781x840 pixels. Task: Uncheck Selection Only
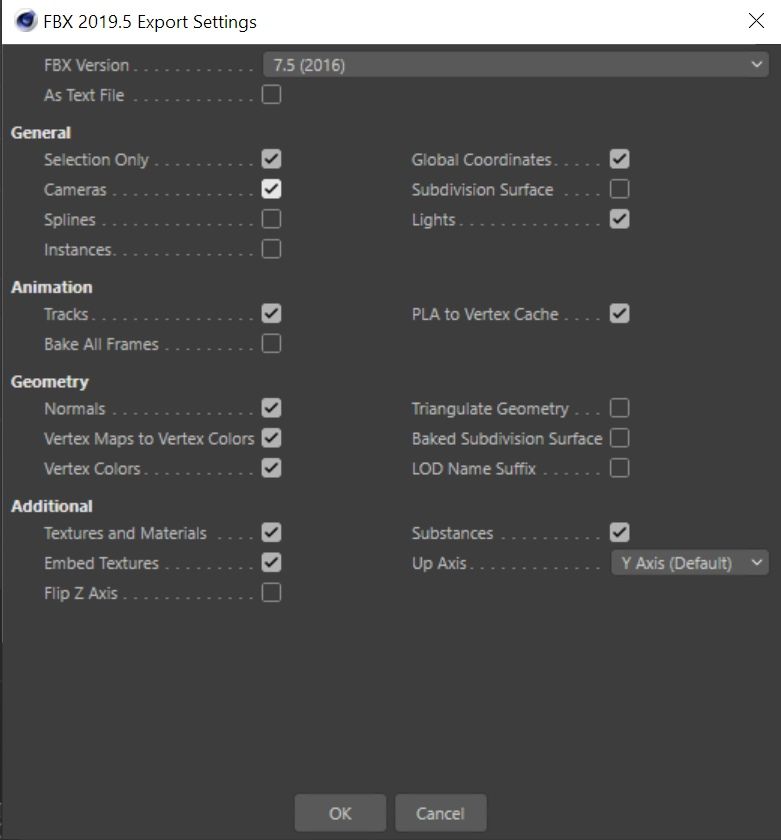(x=271, y=159)
